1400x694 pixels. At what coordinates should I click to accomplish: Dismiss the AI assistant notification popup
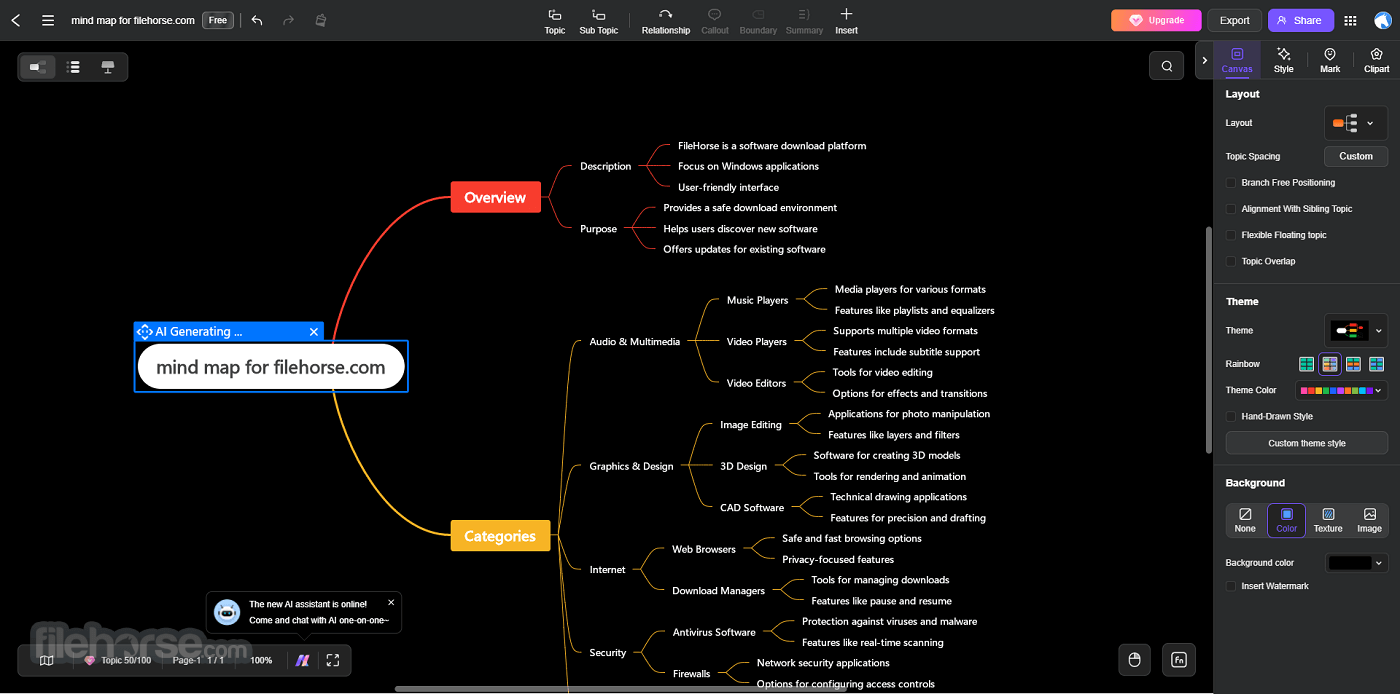tap(391, 602)
